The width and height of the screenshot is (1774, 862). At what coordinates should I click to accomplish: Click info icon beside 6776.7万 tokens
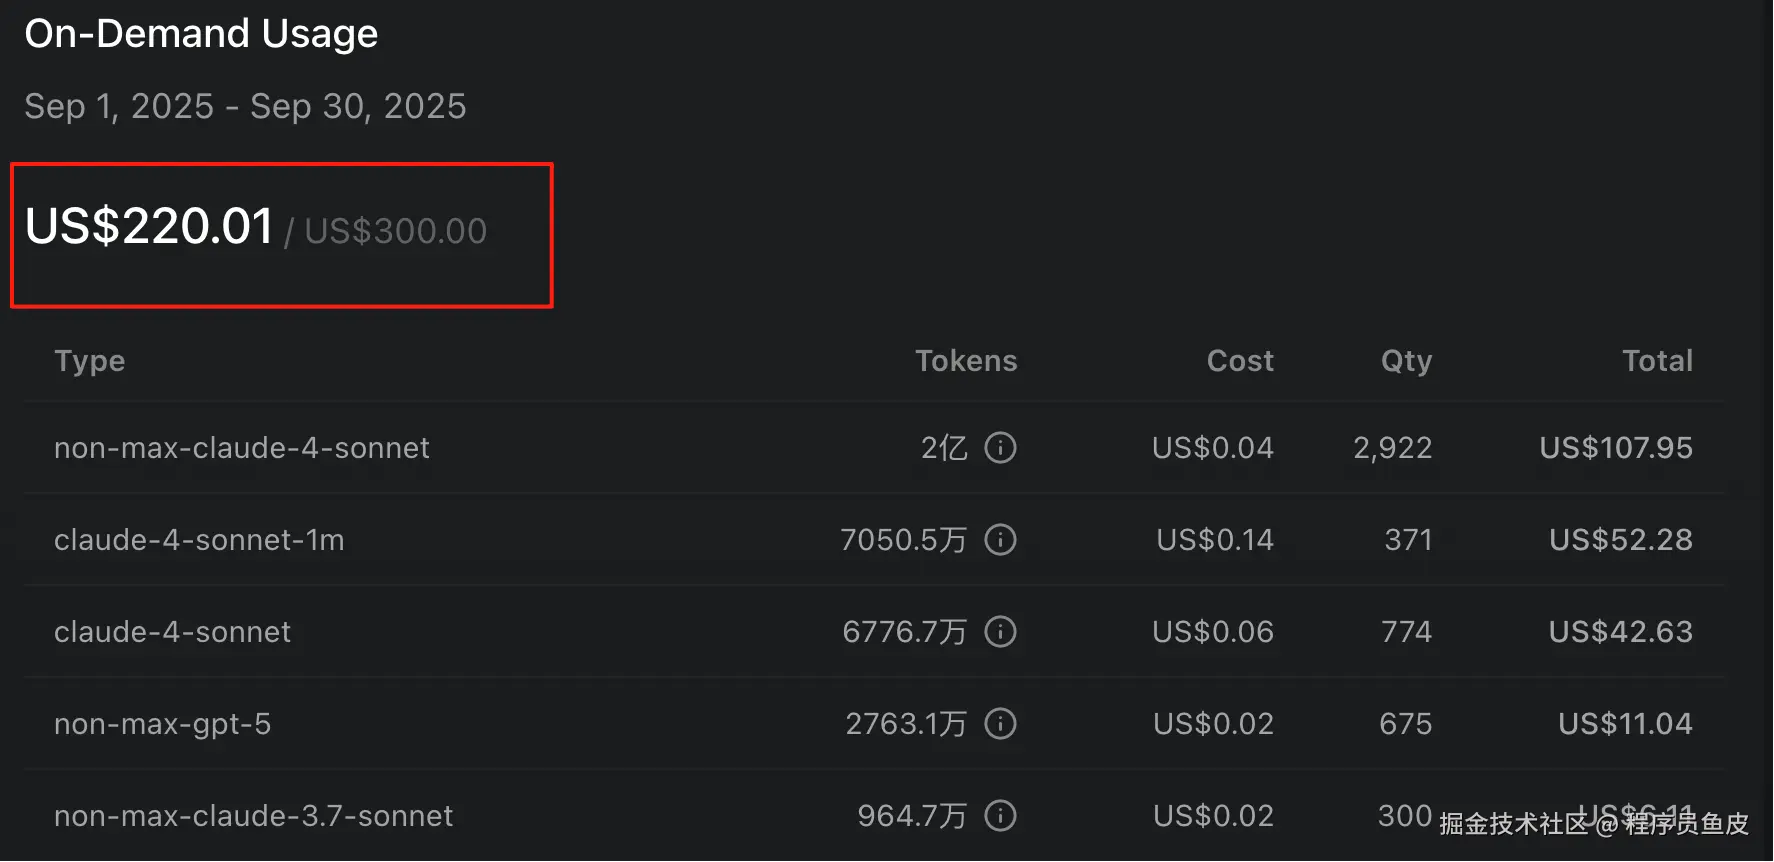1000,632
